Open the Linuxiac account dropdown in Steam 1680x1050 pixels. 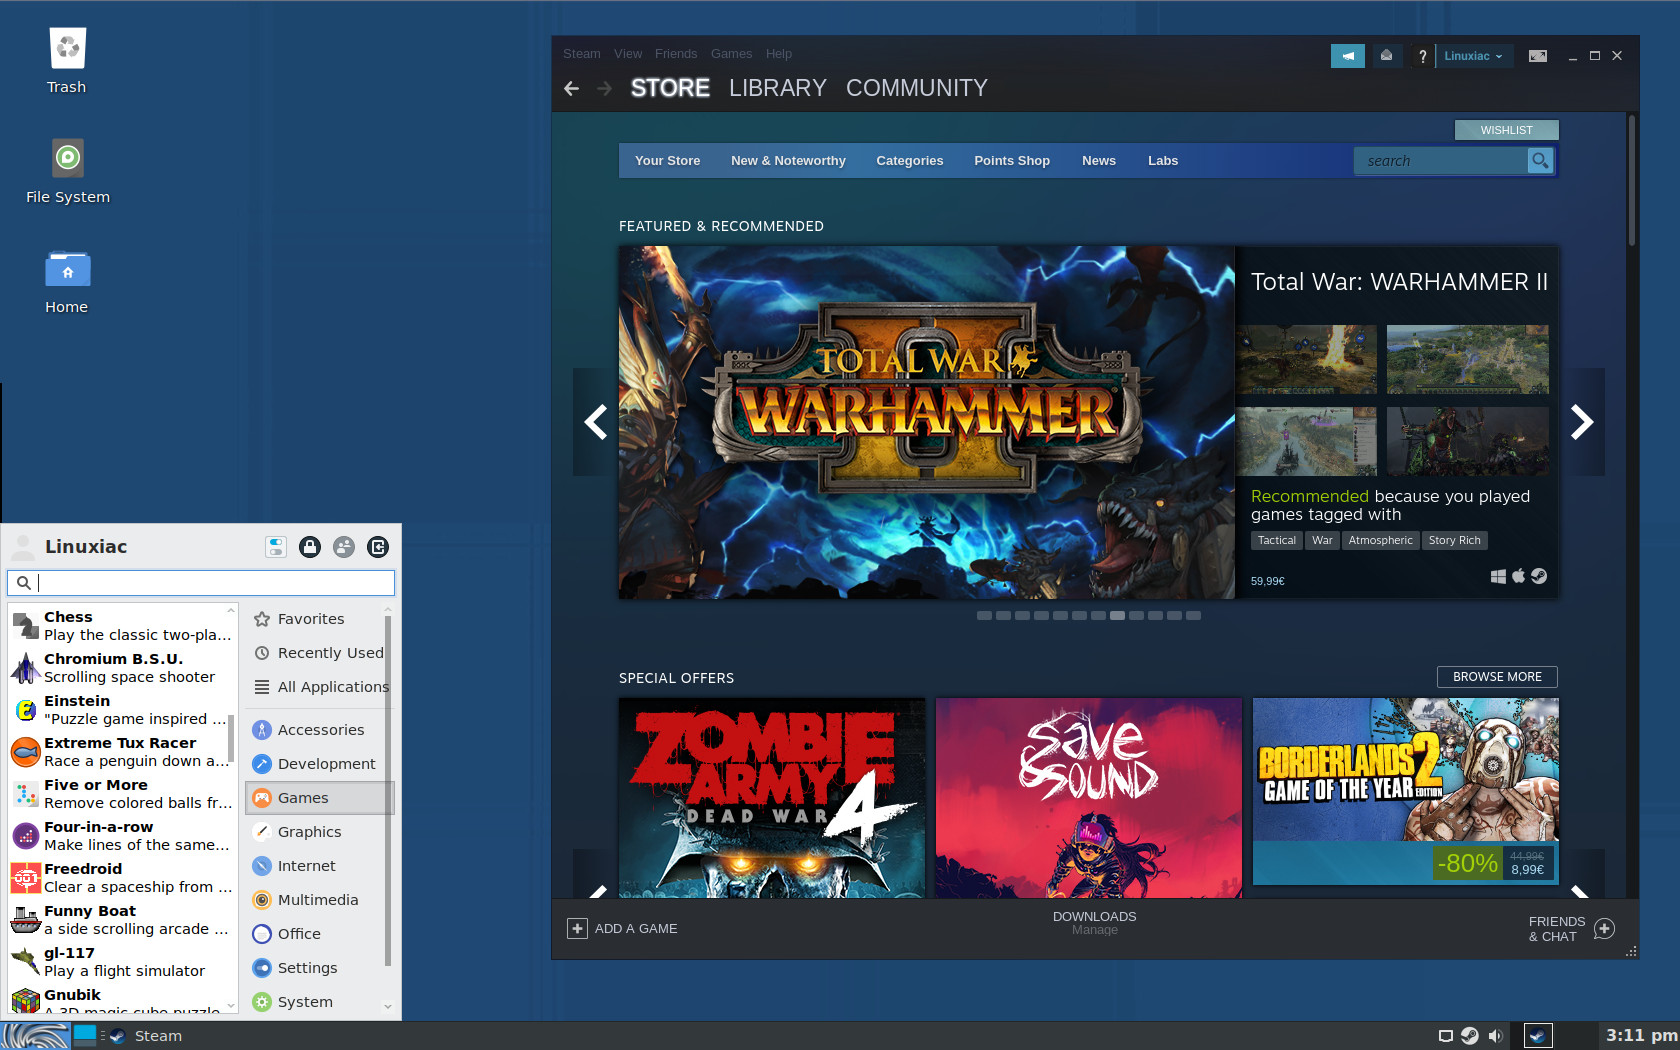1473,56
